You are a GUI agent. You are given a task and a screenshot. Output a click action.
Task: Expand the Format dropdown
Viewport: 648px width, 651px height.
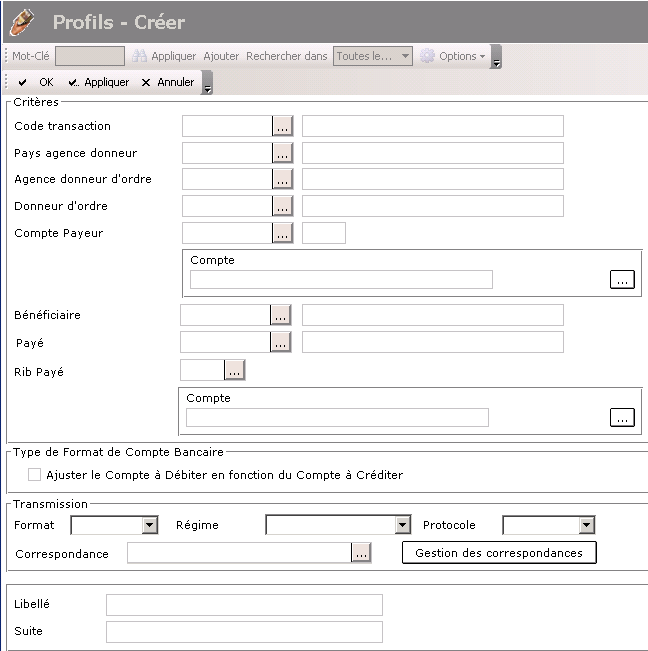click(150, 525)
